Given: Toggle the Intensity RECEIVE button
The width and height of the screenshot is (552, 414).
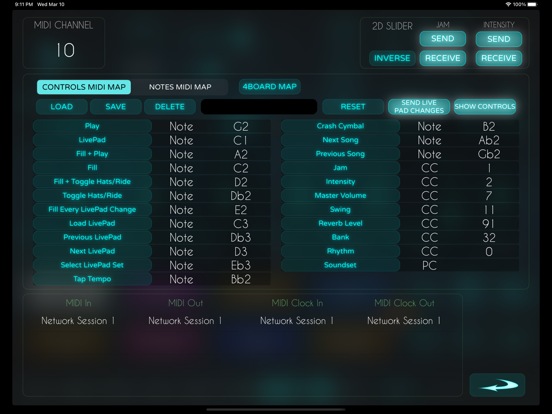Looking at the screenshot, I should click(x=498, y=58).
